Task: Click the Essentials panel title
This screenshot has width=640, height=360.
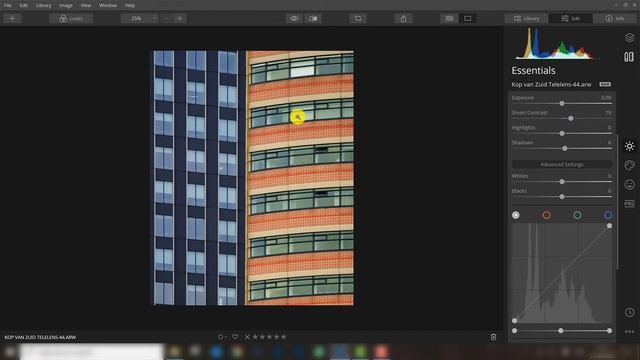Action: click(x=533, y=71)
